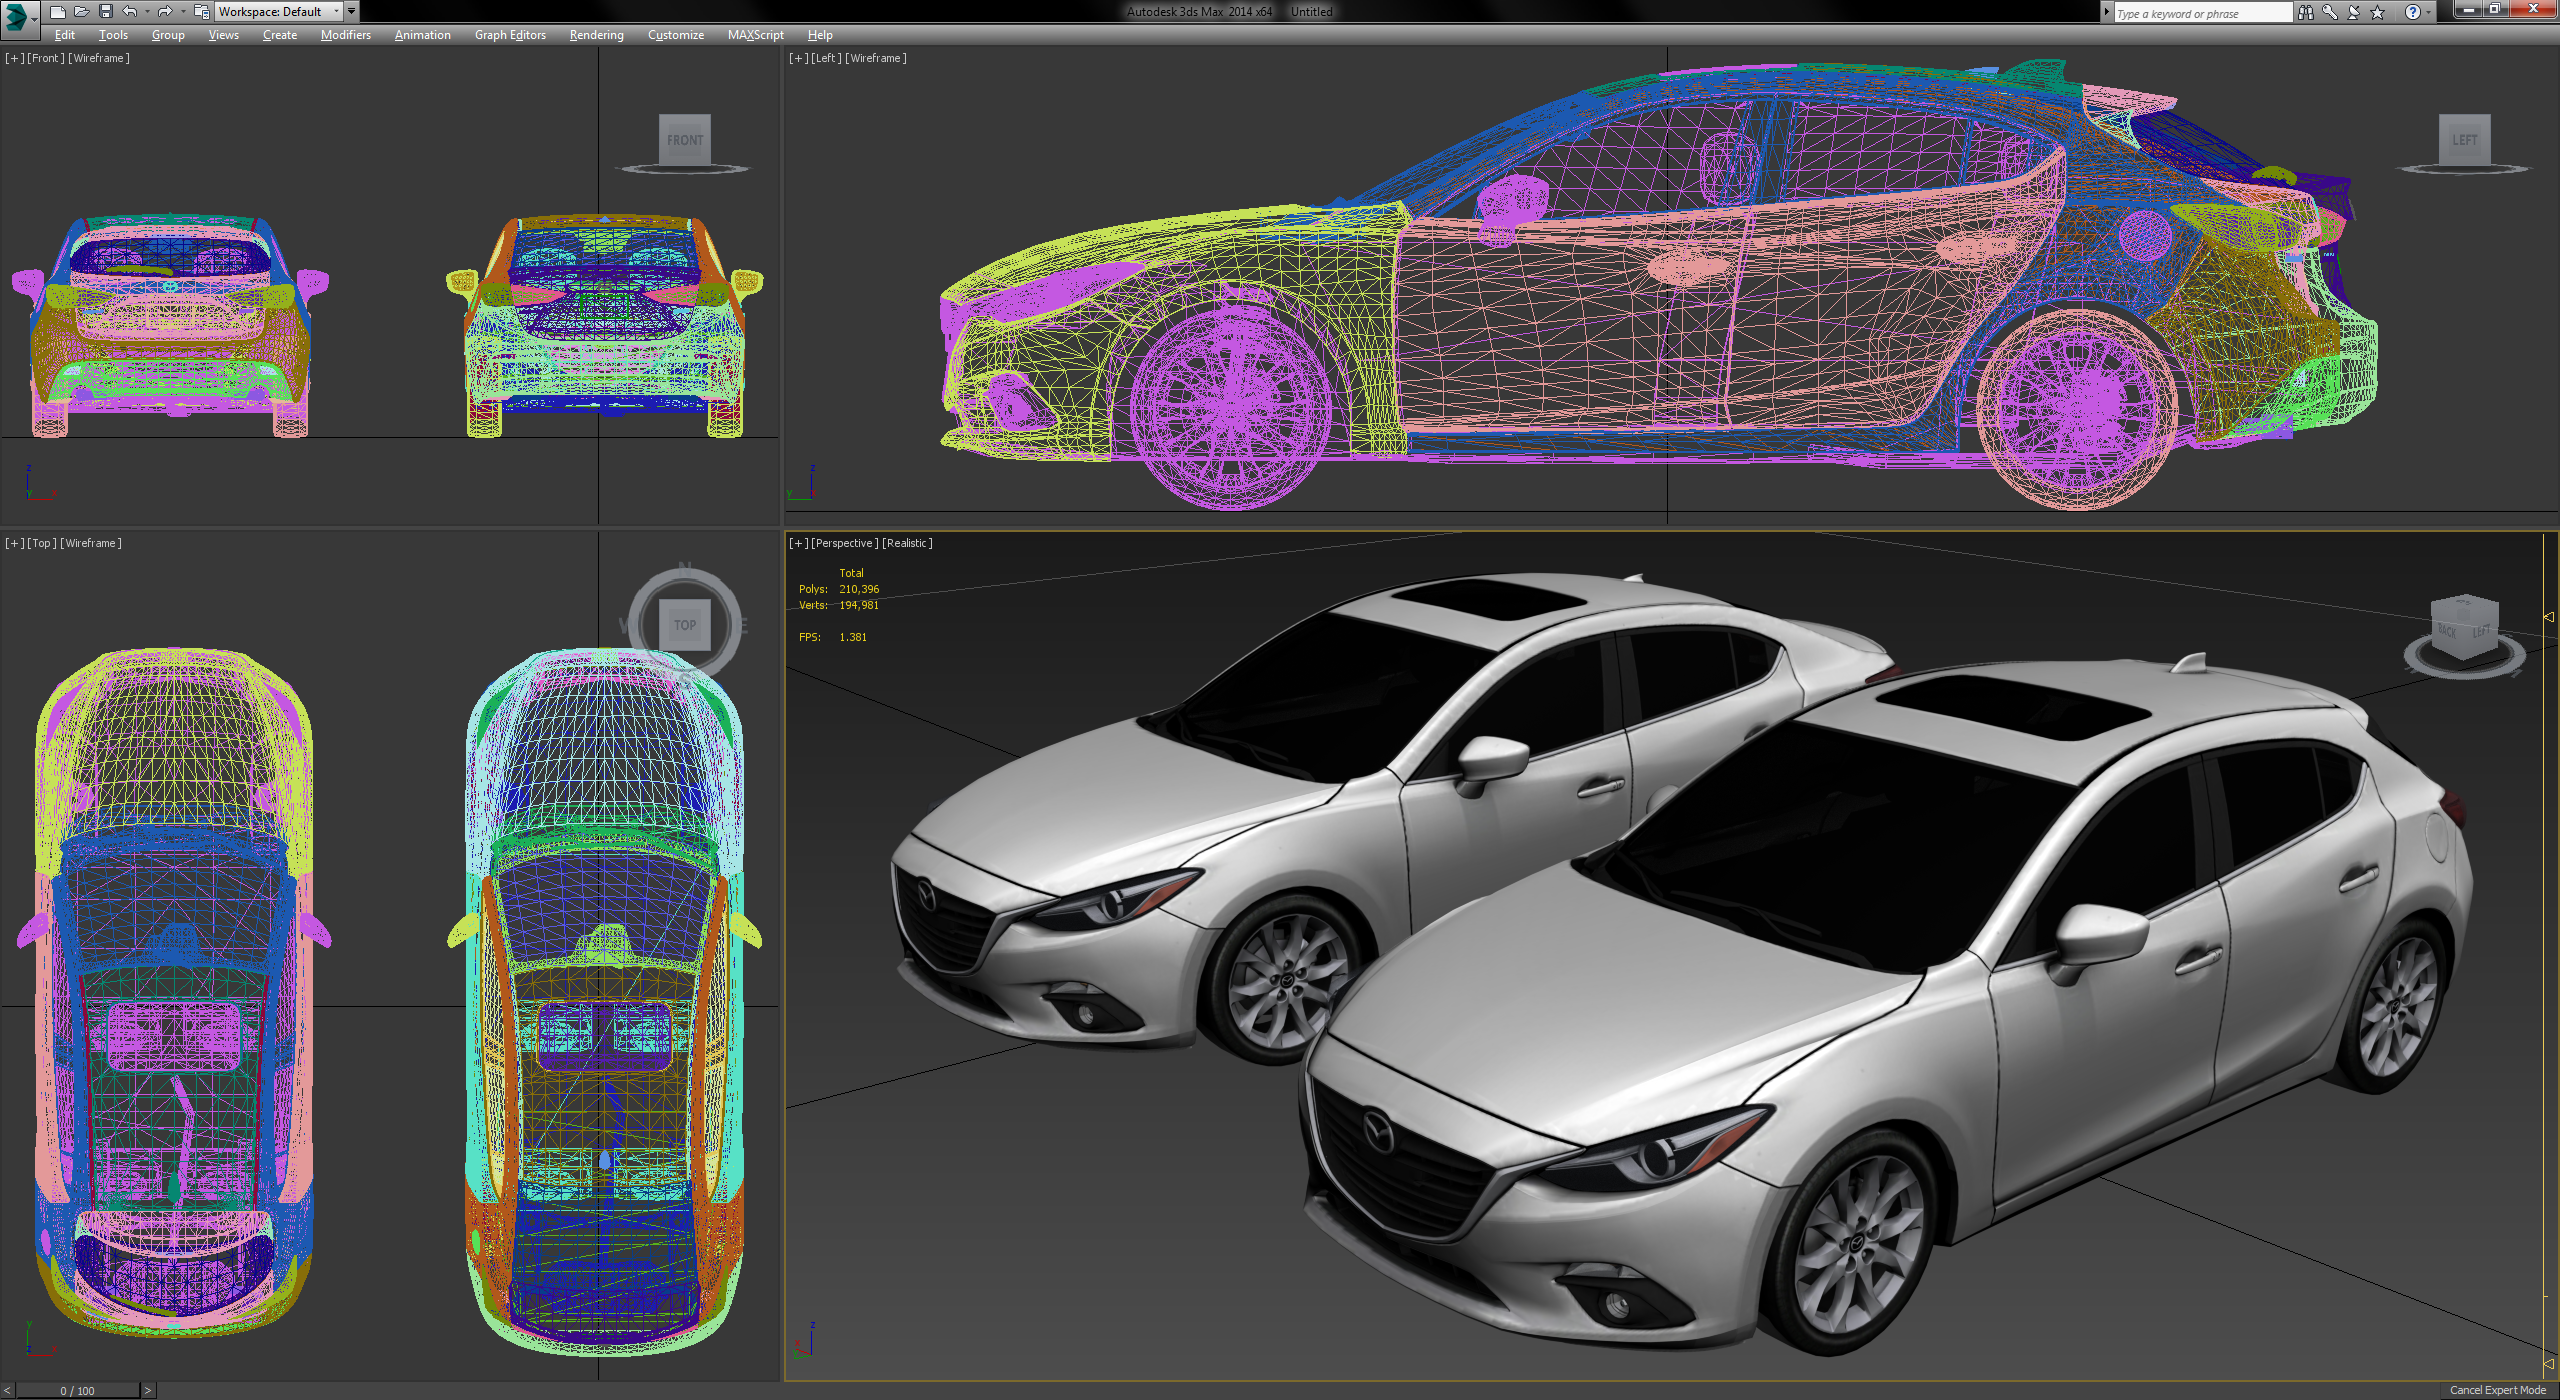The image size is (2560, 1400).
Task: Click the Favorites star icon
Action: (2377, 12)
